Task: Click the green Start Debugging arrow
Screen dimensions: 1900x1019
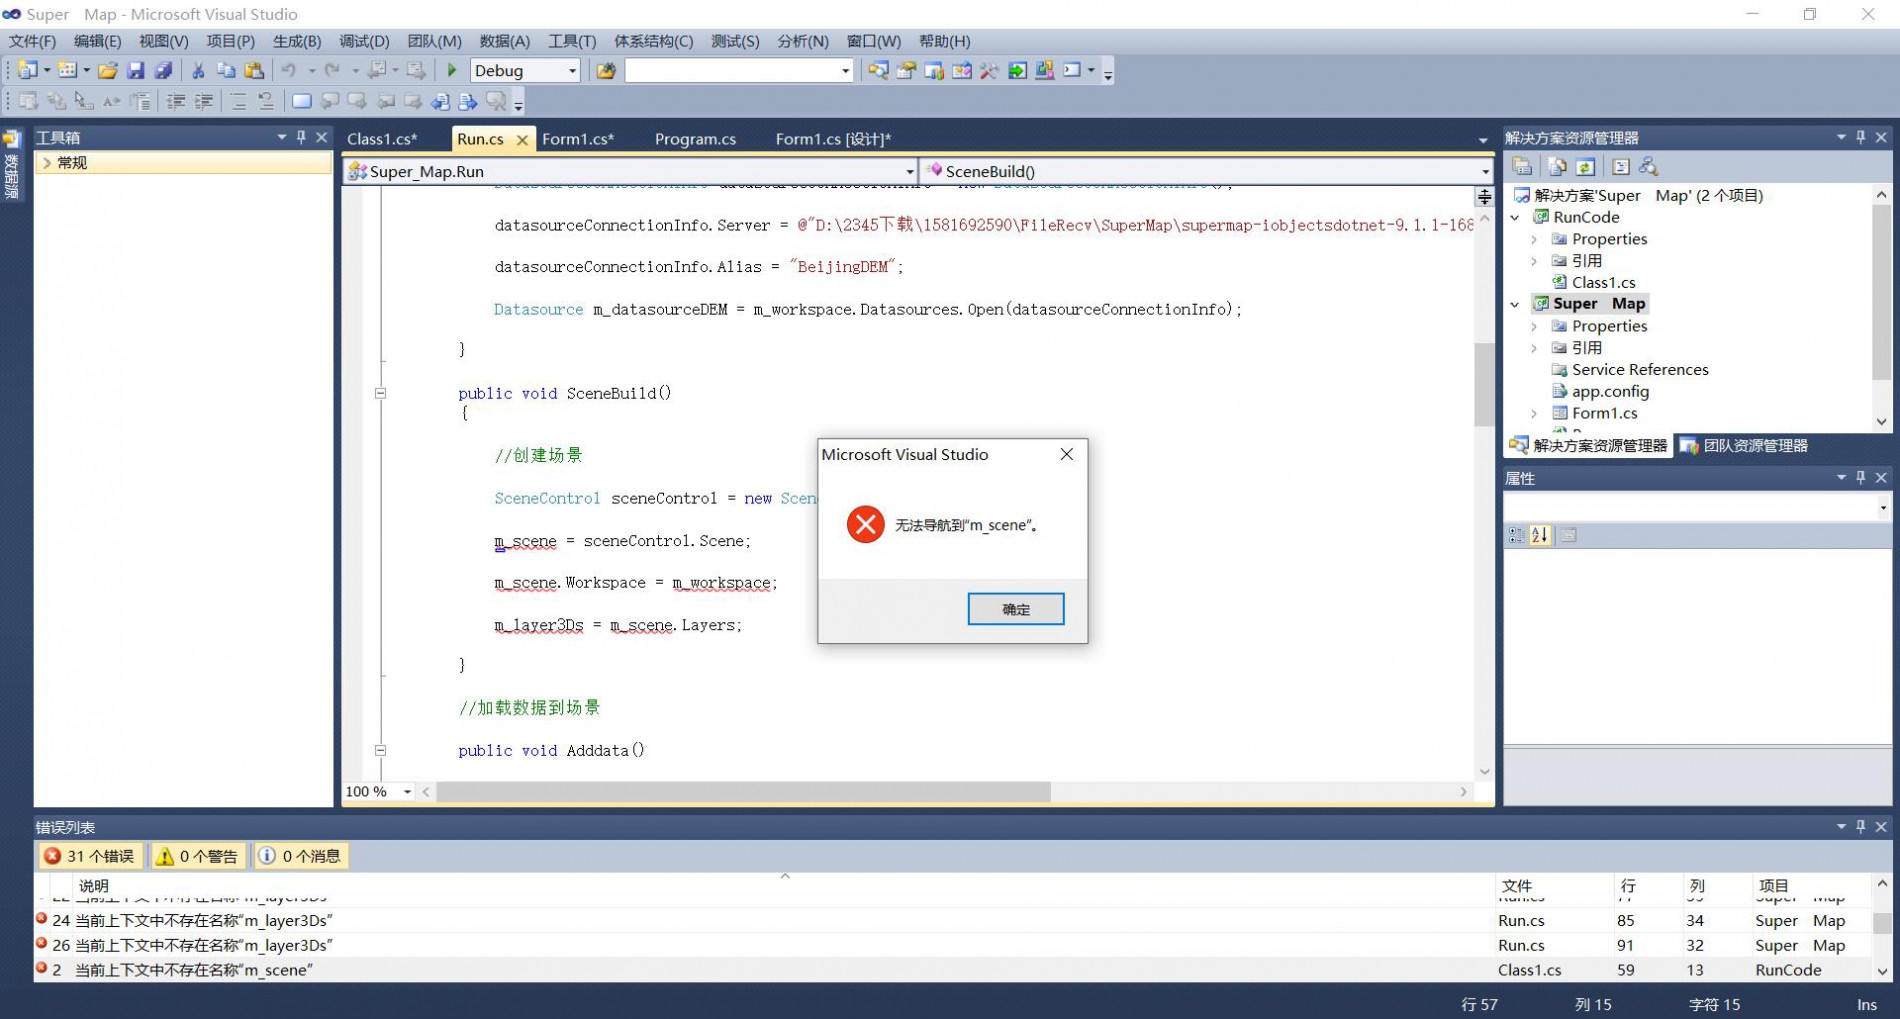Action: pos(452,70)
